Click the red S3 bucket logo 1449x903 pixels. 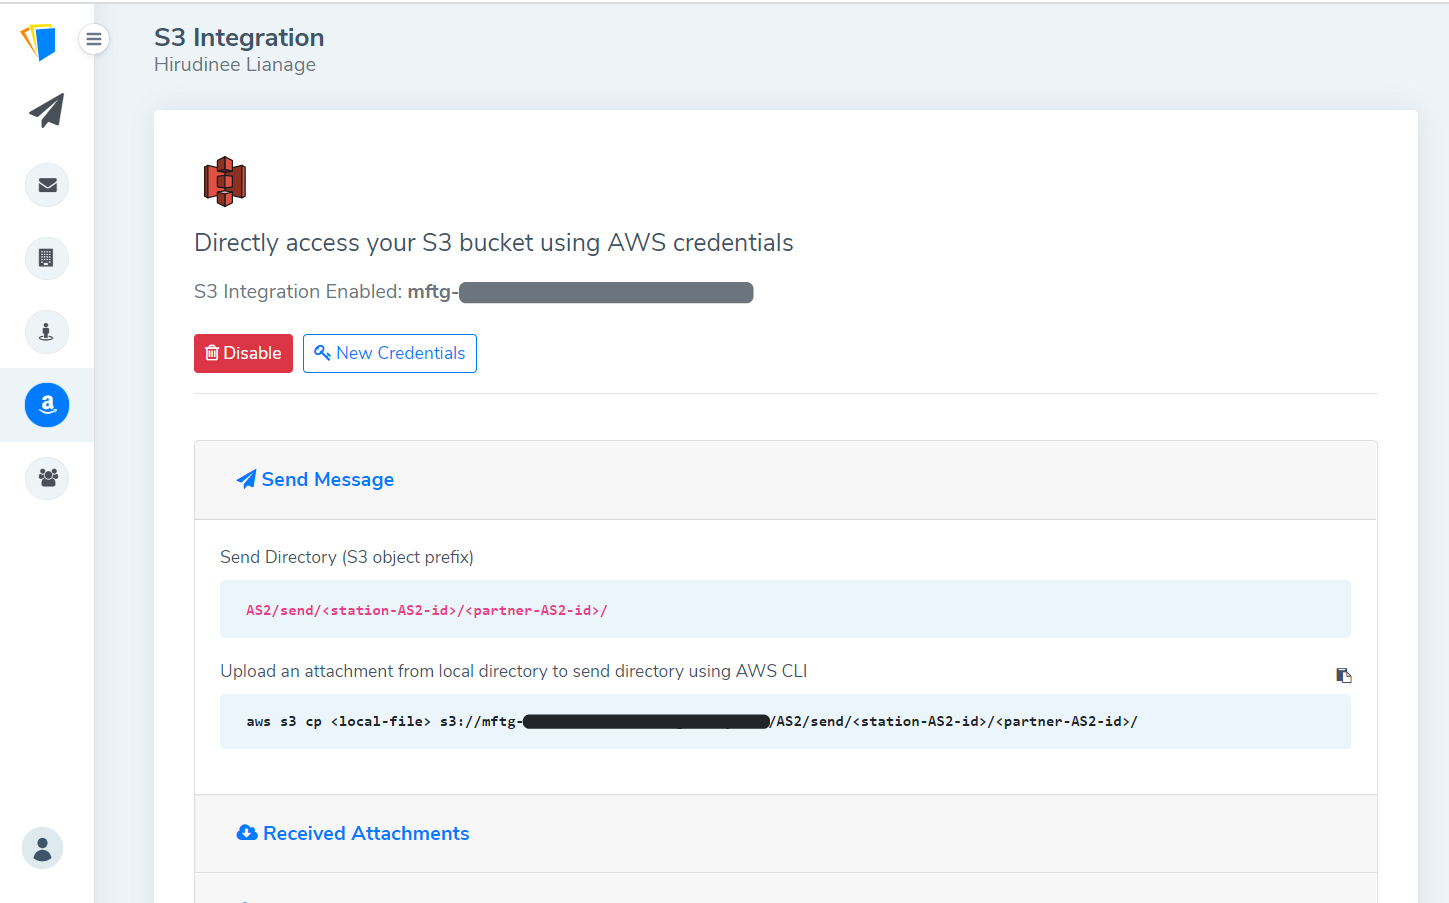(x=225, y=182)
